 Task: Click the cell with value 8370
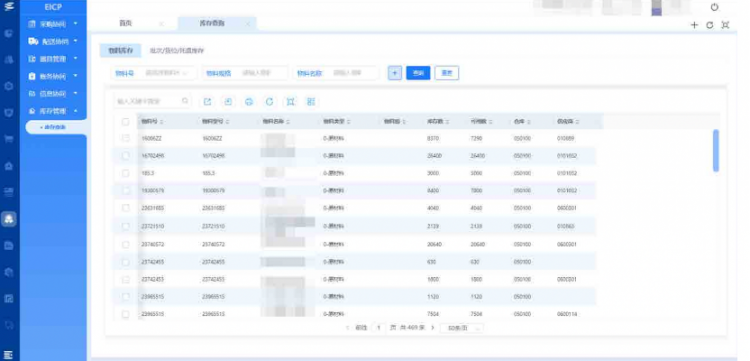click(x=432, y=138)
